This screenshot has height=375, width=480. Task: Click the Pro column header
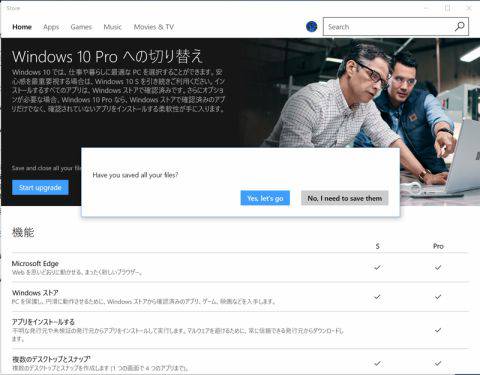438,246
